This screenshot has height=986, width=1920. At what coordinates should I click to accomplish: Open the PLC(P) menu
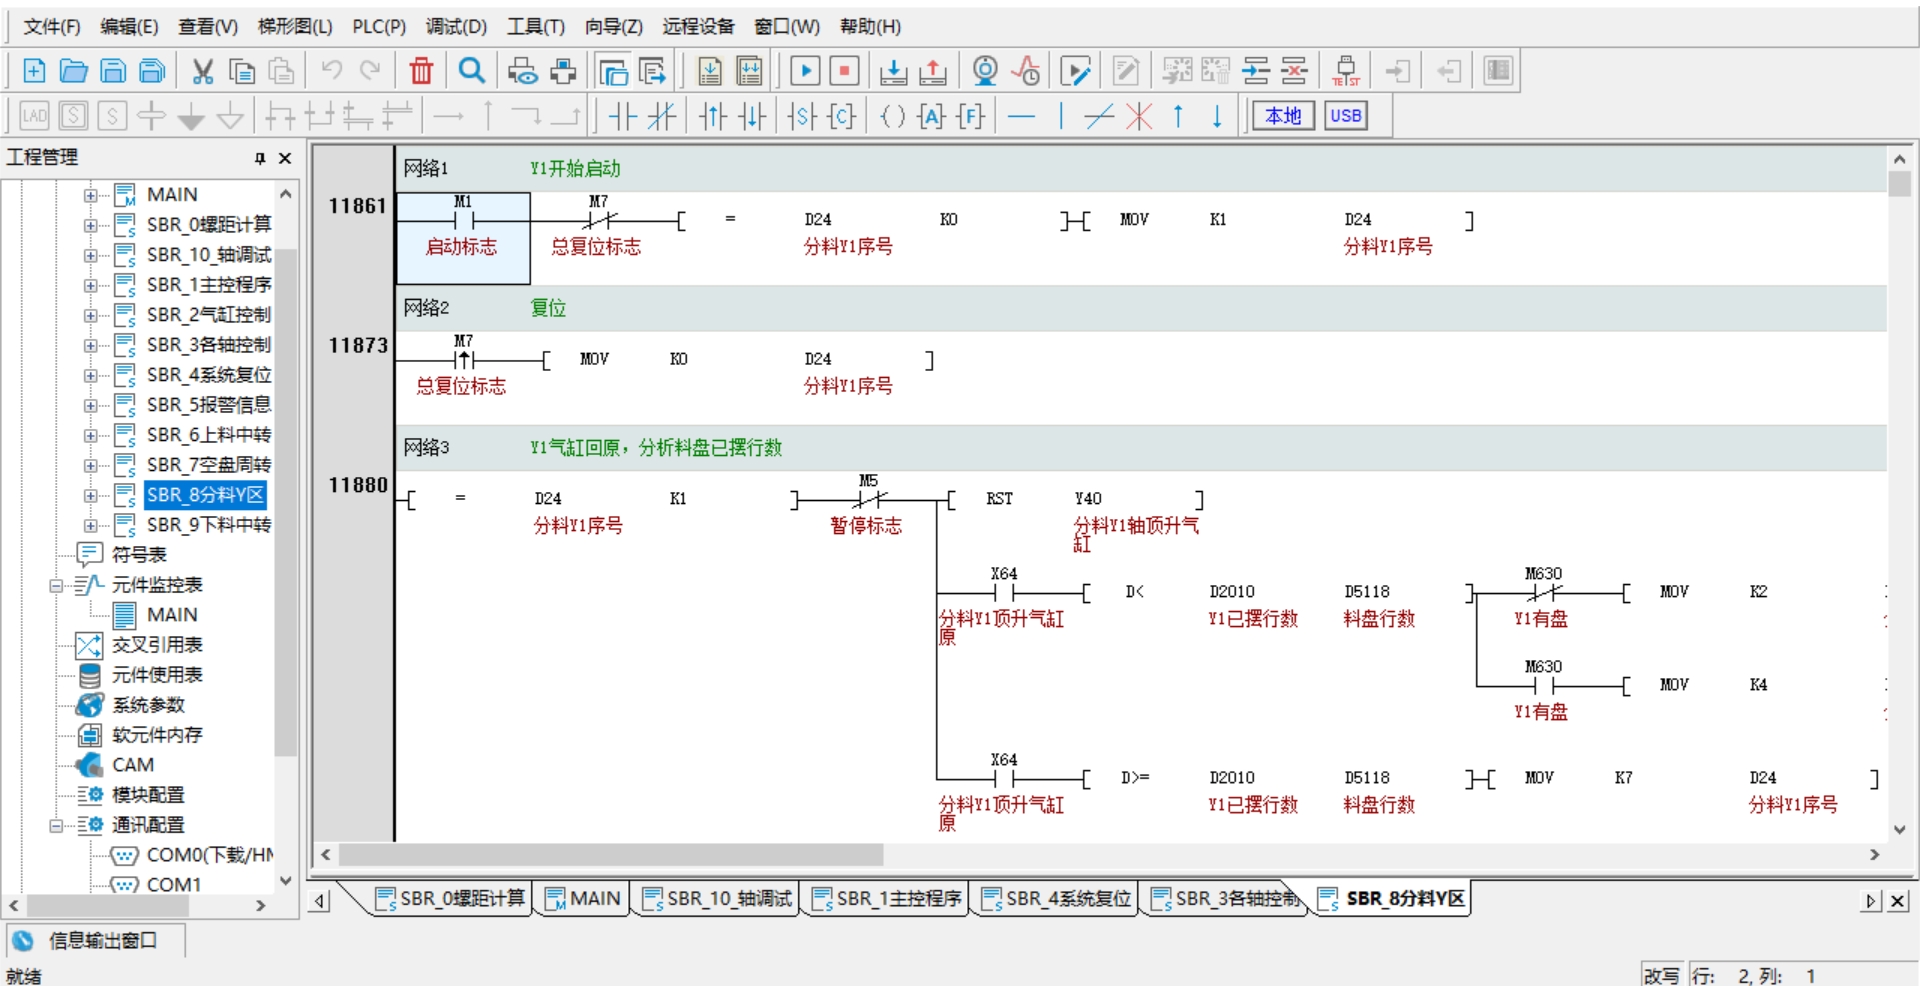(379, 27)
